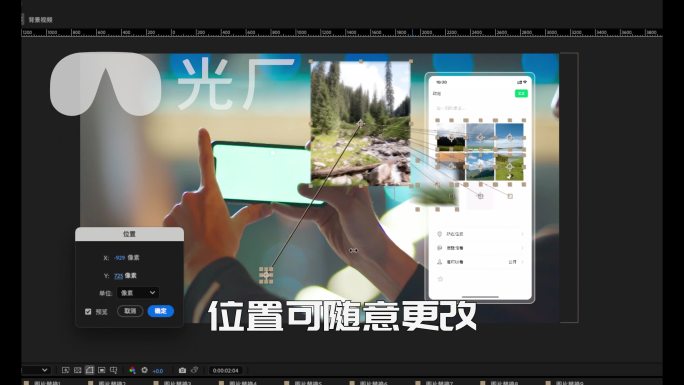Click the 取消 button in position dialog
Image resolution: width=684 pixels, height=385 pixels.
coord(130,311)
